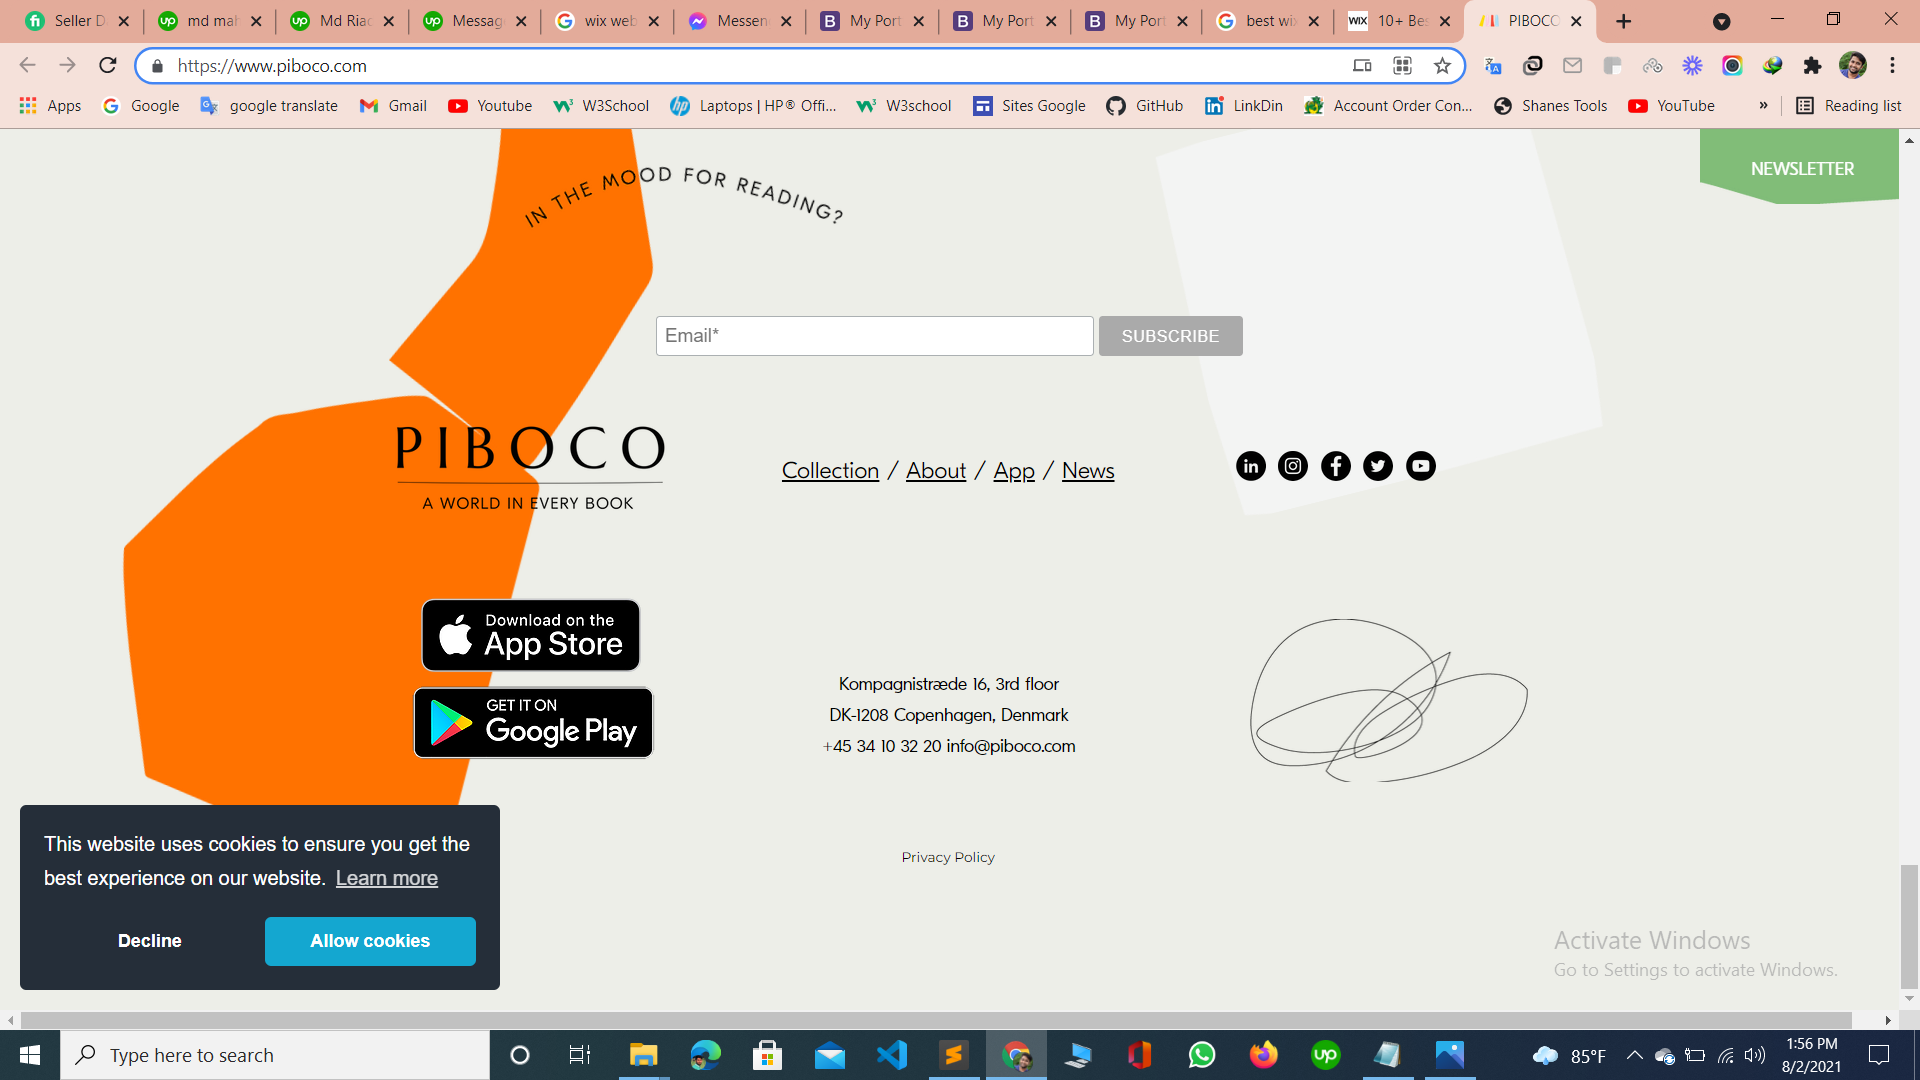Open the volume control in system tray
Viewport: 1920px width, 1080px height.
1755,1055
